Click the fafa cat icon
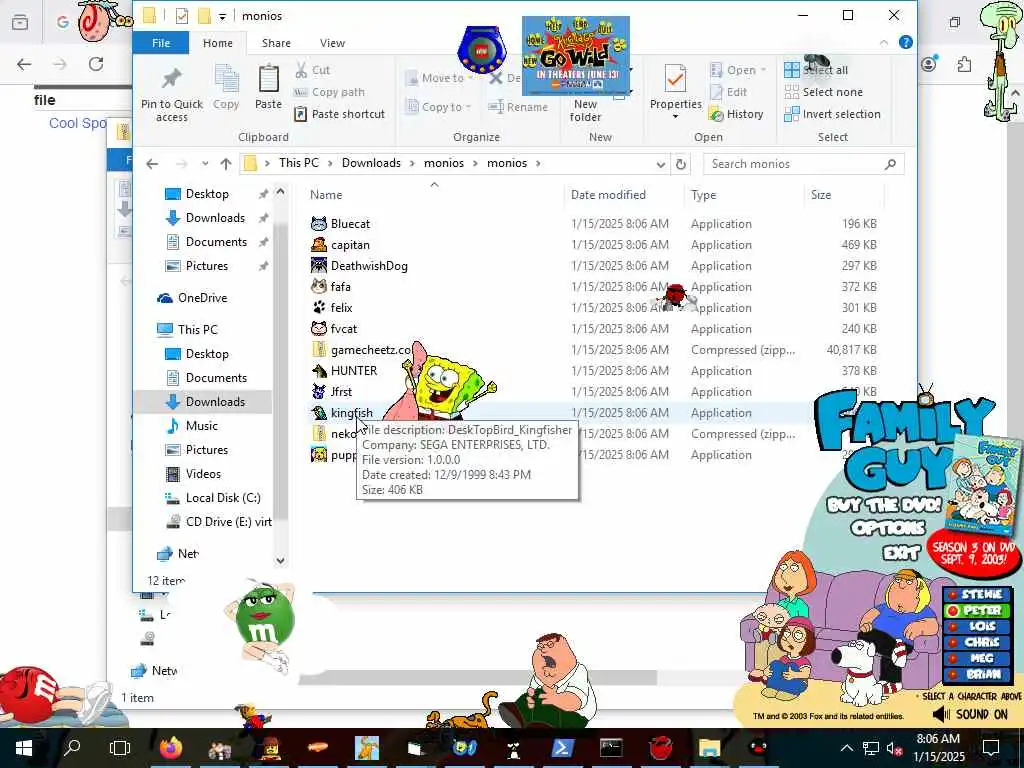 [319, 286]
